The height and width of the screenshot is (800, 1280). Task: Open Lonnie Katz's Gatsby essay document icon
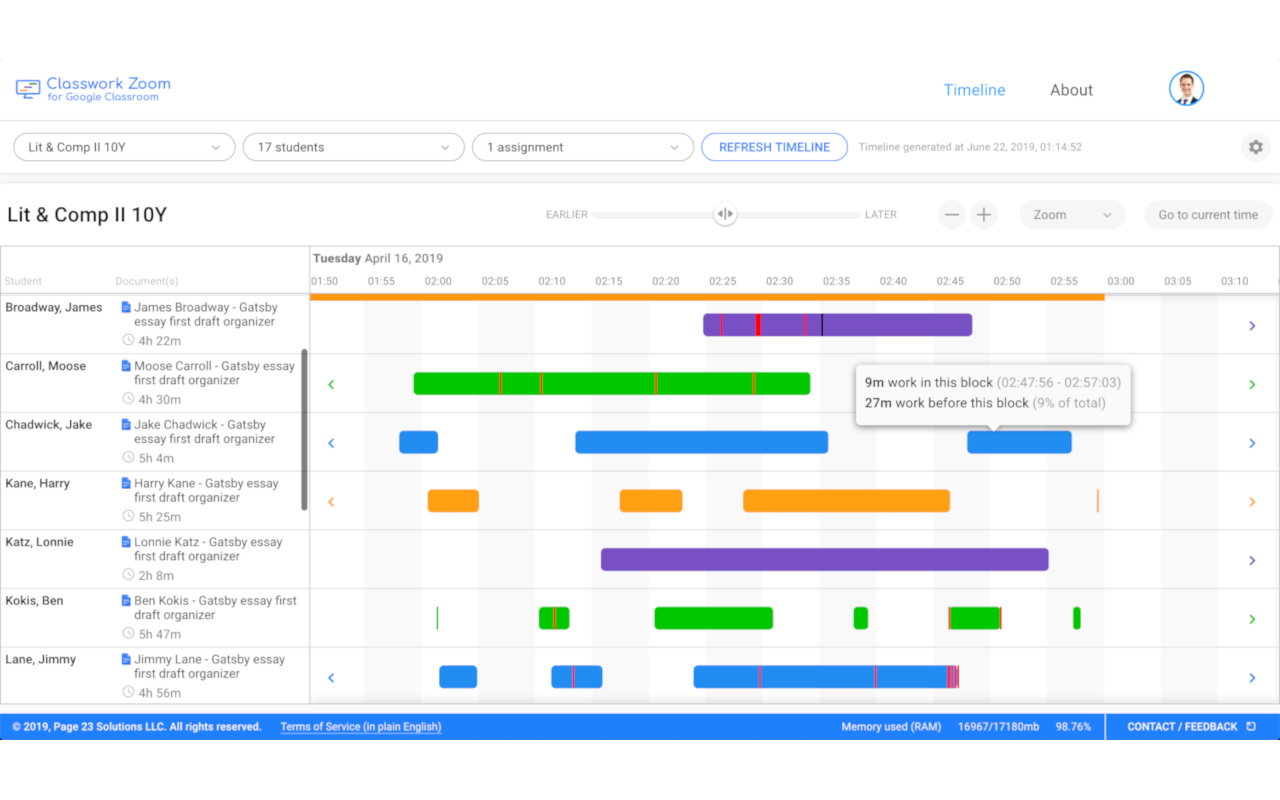126,541
